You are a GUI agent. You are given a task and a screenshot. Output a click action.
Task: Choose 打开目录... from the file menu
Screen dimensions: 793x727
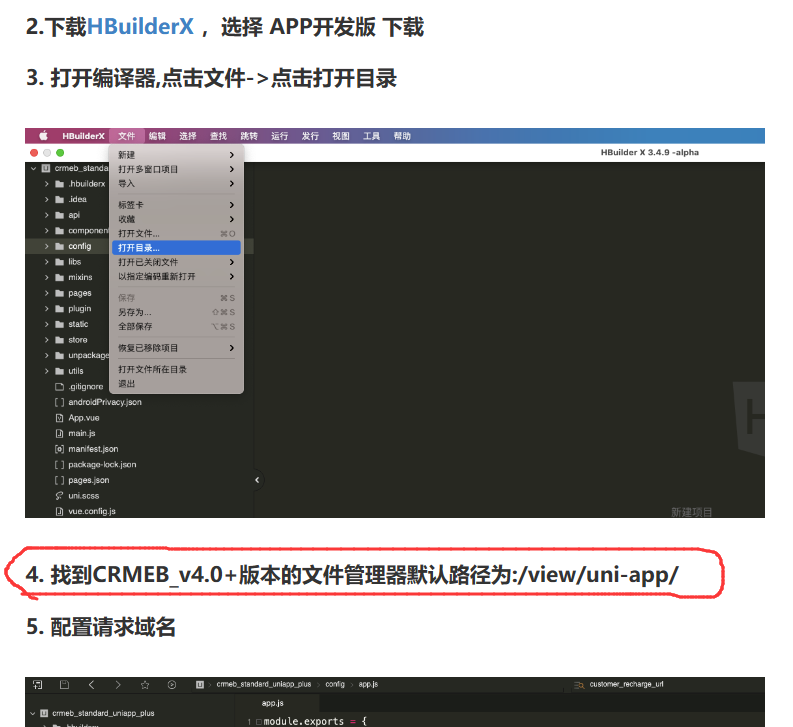pyautogui.click(x=176, y=248)
